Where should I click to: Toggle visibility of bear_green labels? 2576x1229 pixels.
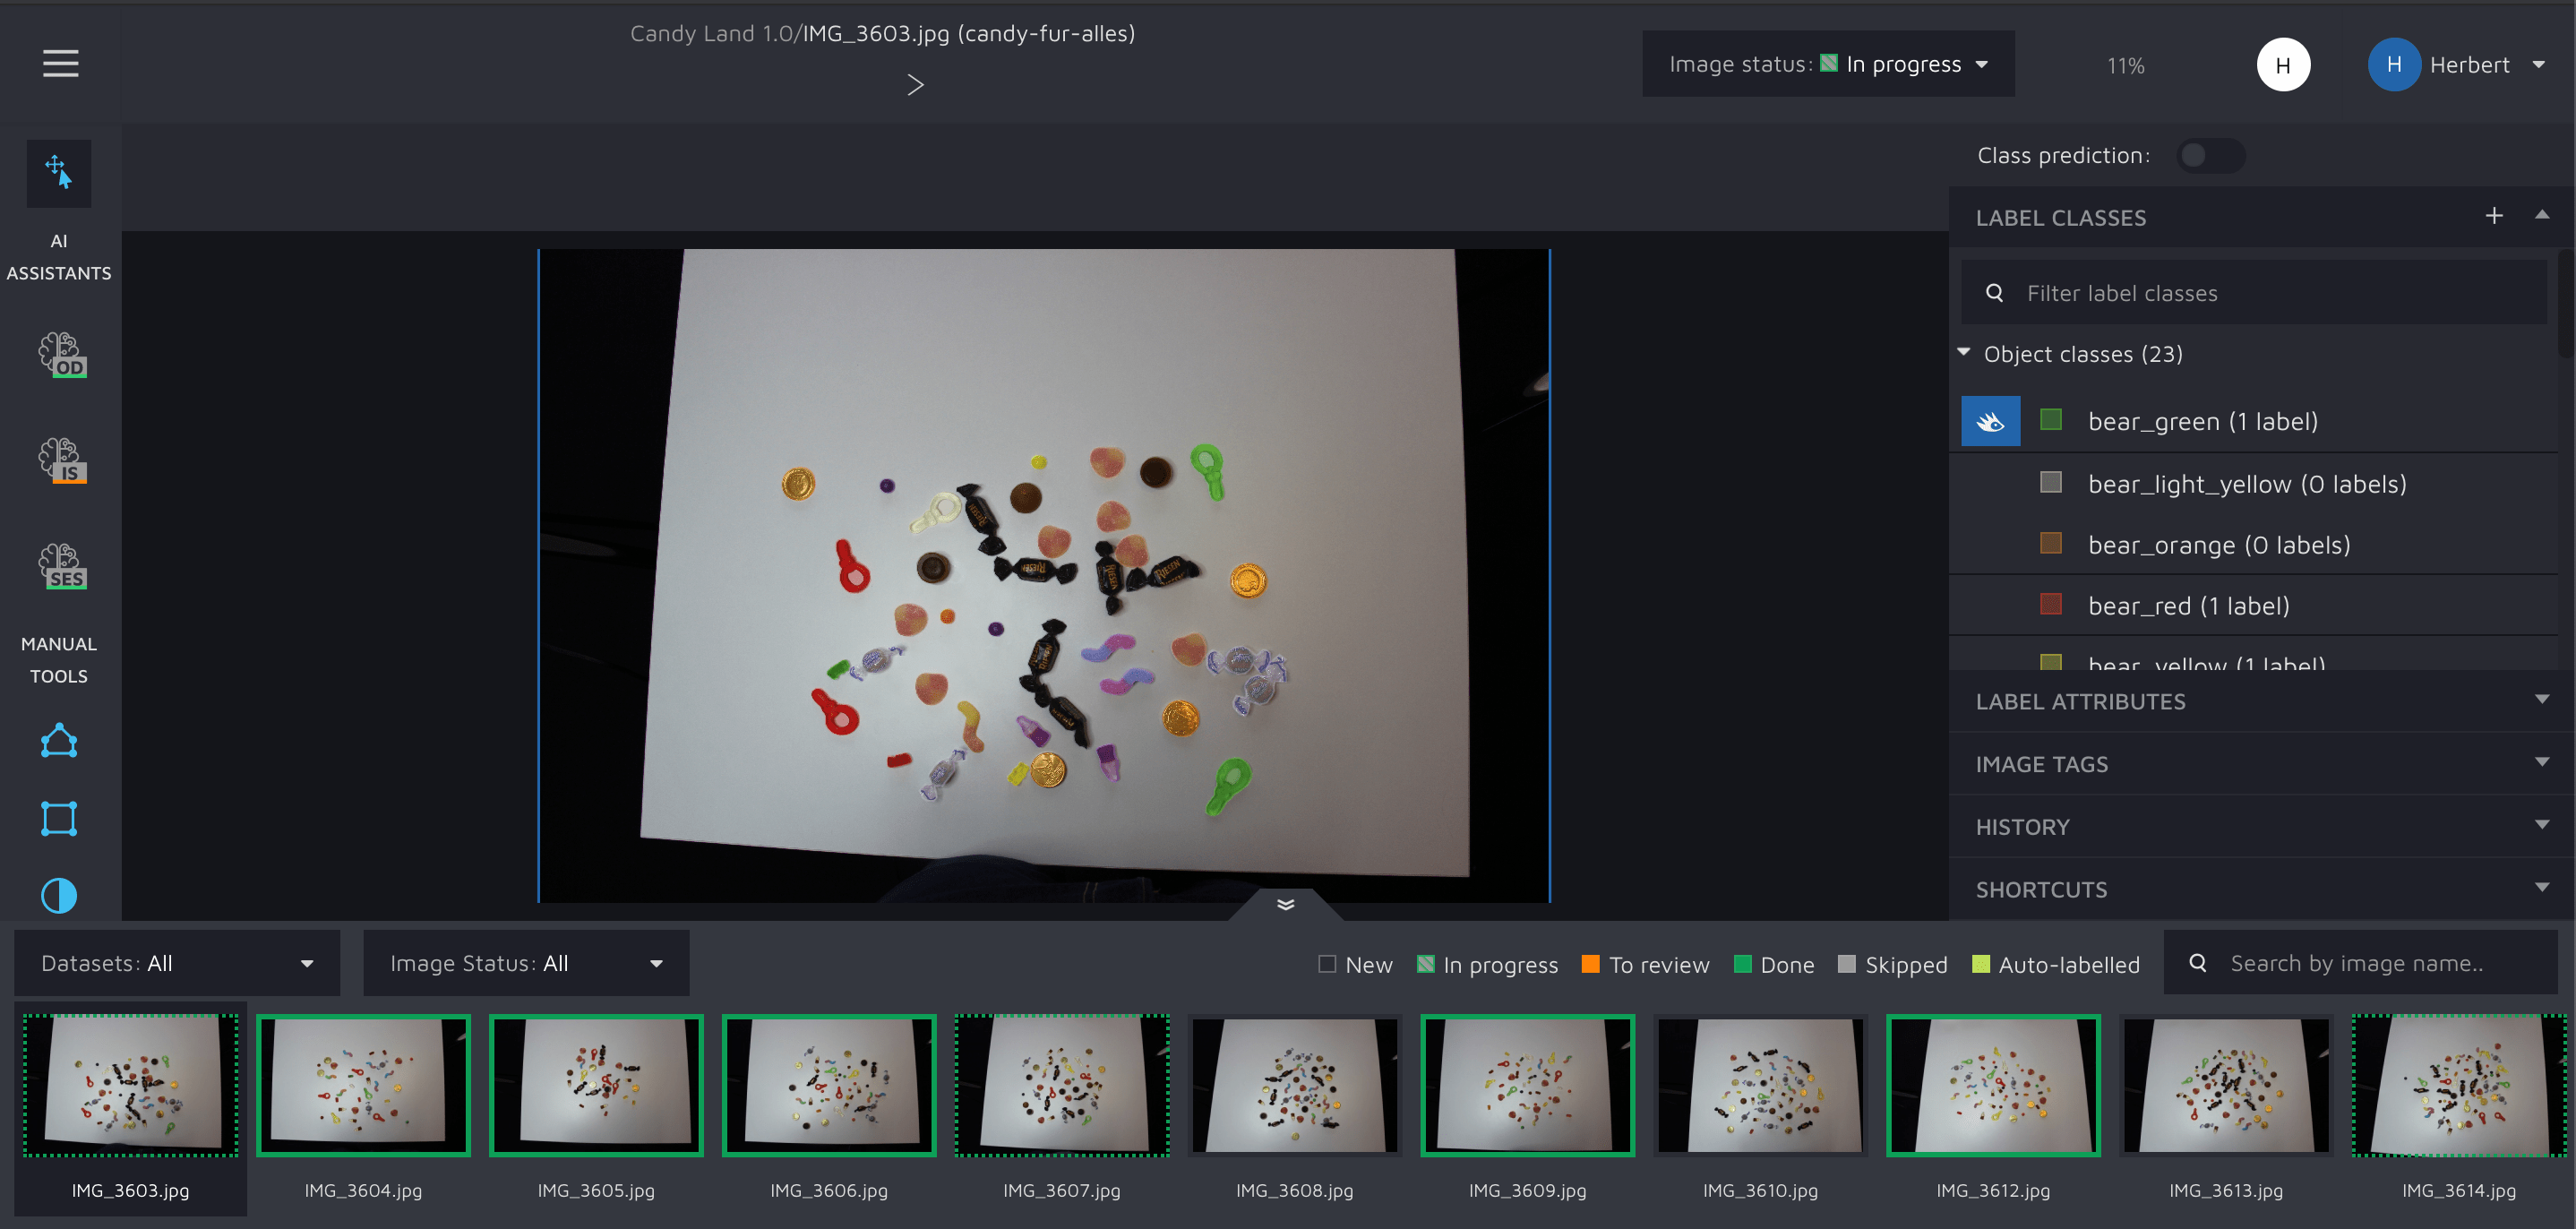[1990, 421]
